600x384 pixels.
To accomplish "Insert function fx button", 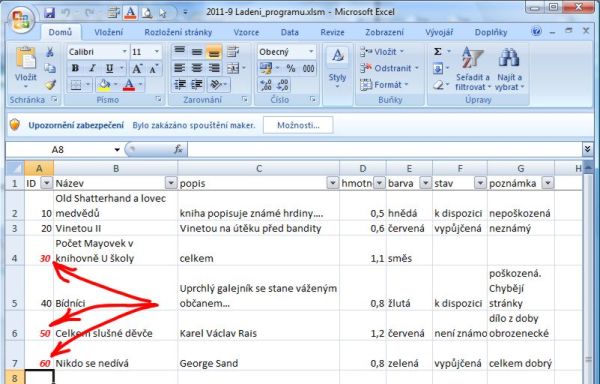I will (178, 149).
